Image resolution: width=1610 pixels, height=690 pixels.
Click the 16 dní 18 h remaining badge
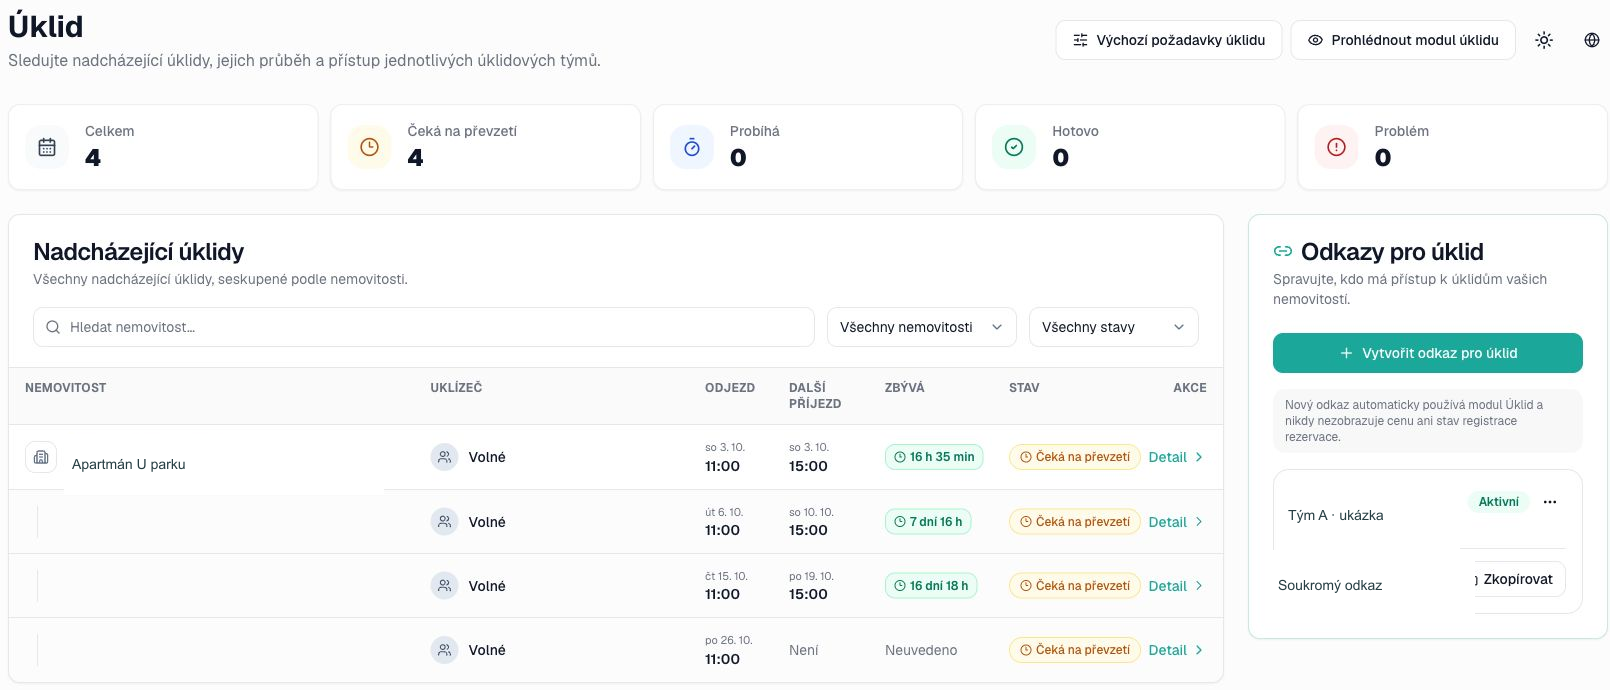[x=931, y=585]
